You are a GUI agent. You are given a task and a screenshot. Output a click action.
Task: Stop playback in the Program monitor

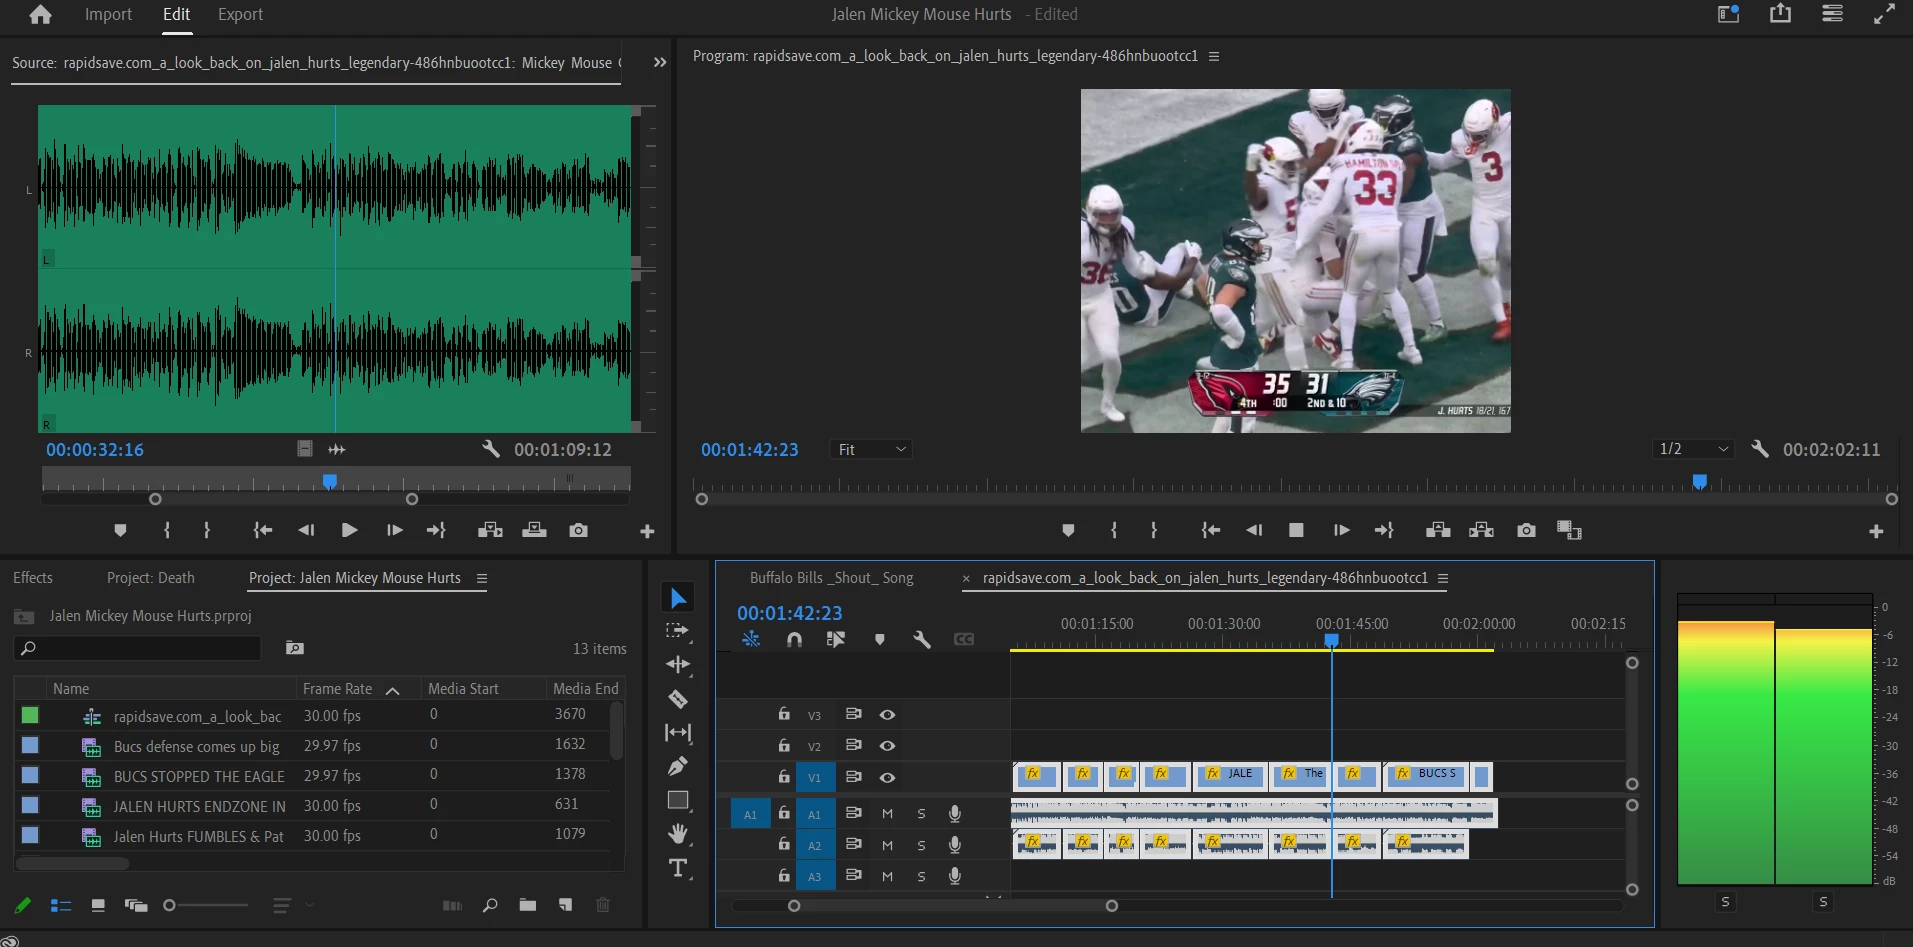pyautogui.click(x=1296, y=530)
